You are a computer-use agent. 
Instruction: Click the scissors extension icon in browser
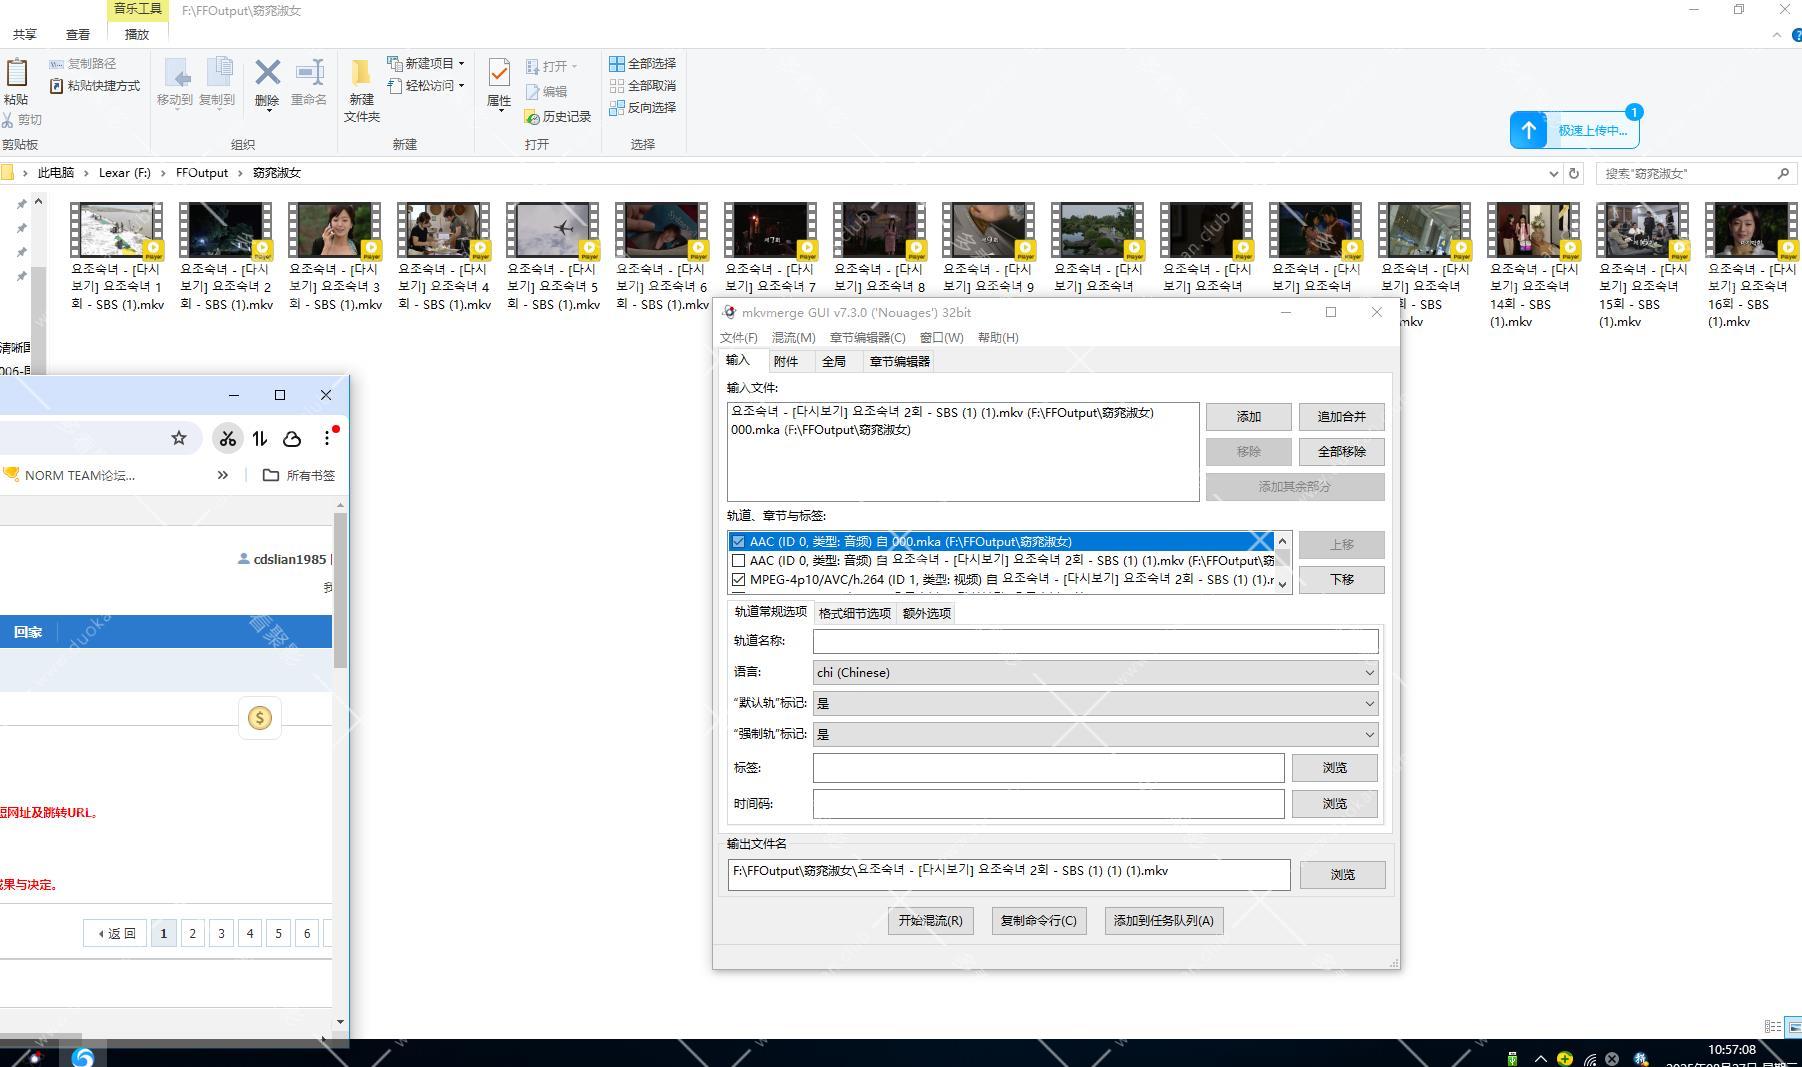228,438
